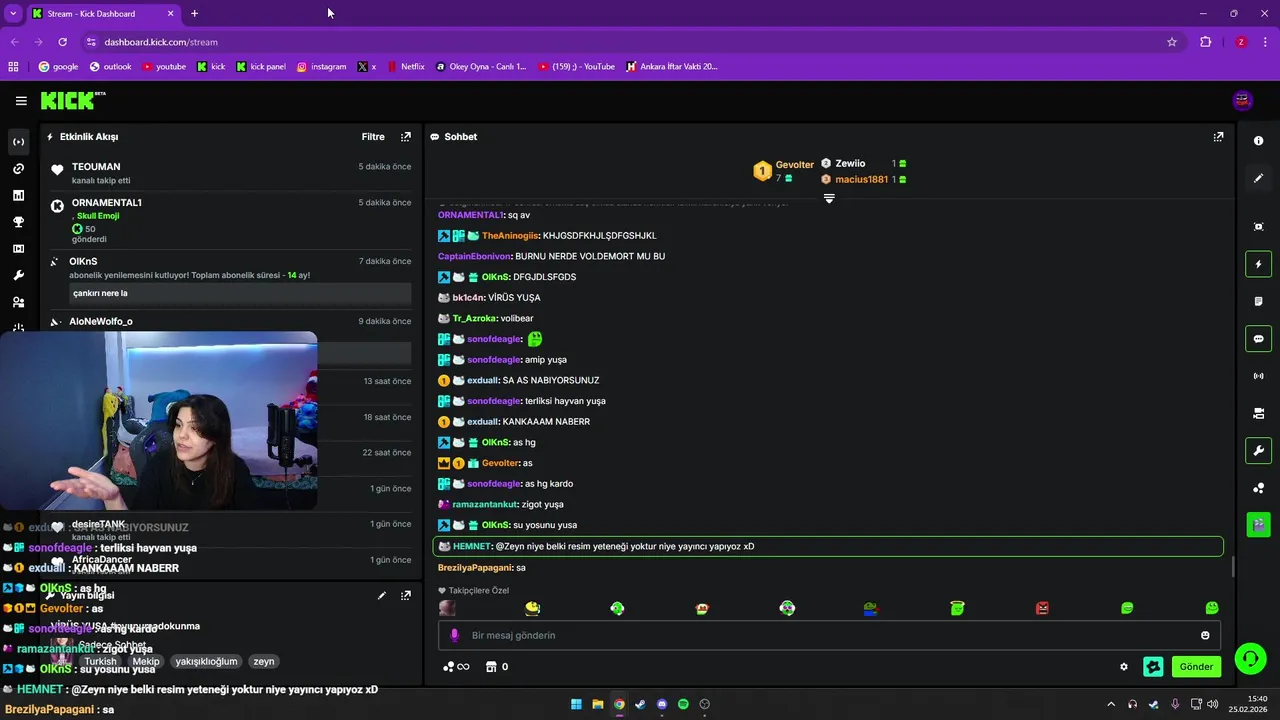Edit Yayın bilgisi with pencil icon
Image resolution: width=1280 pixels, height=720 pixels.
381,595
